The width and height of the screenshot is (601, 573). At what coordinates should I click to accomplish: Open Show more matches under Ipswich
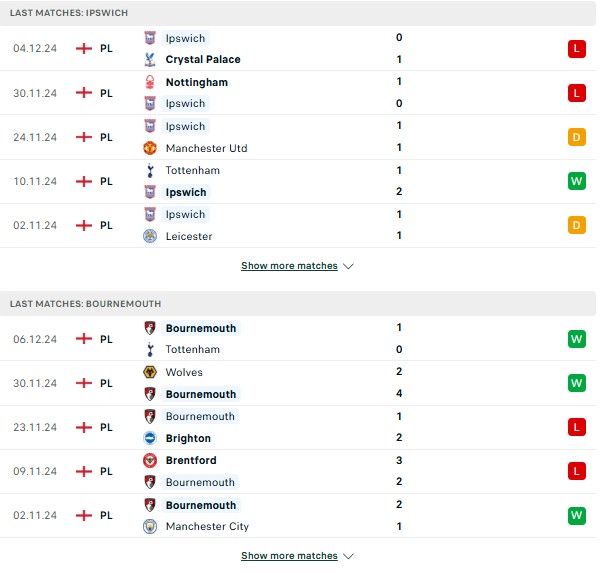[289, 266]
